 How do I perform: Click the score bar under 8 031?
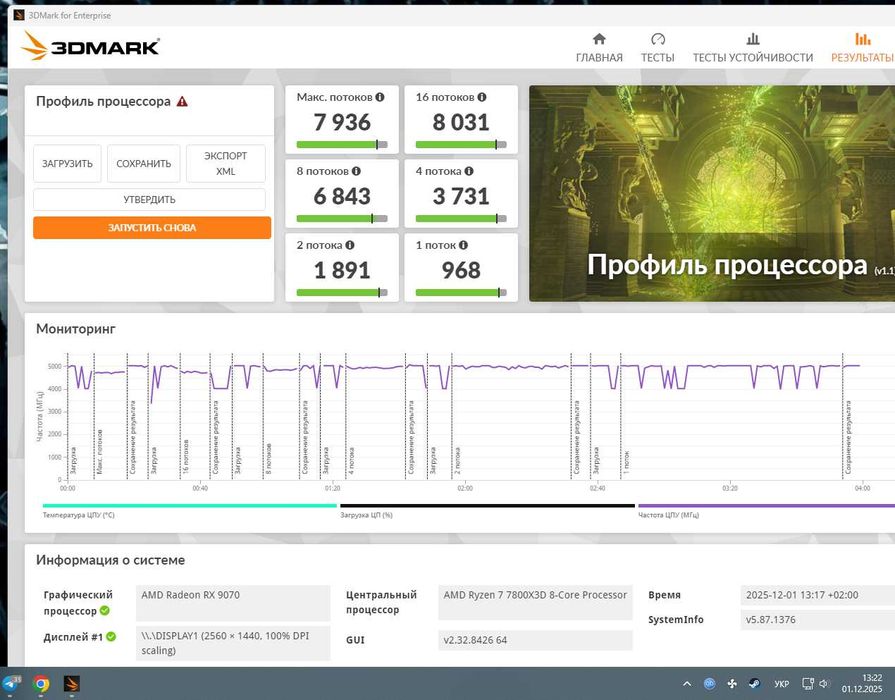pyautogui.click(x=461, y=144)
